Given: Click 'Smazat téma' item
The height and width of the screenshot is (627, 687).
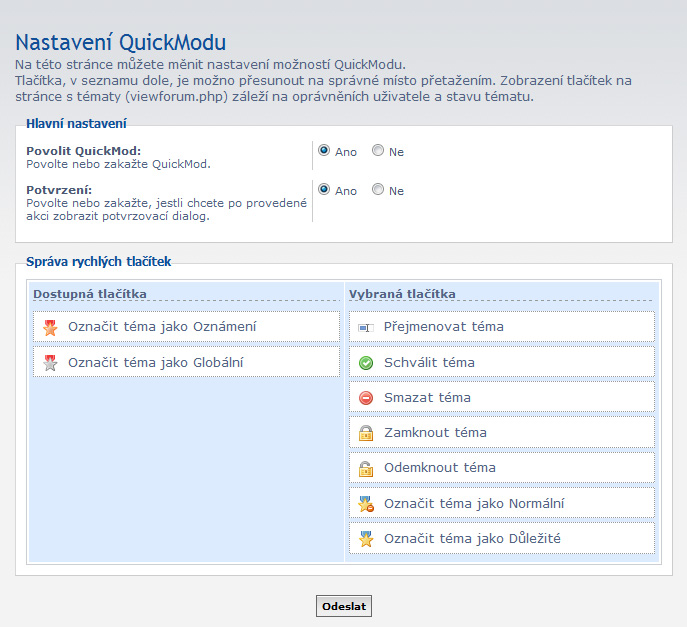Looking at the screenshot, I should pyautogui.click(x=502, y=397).
